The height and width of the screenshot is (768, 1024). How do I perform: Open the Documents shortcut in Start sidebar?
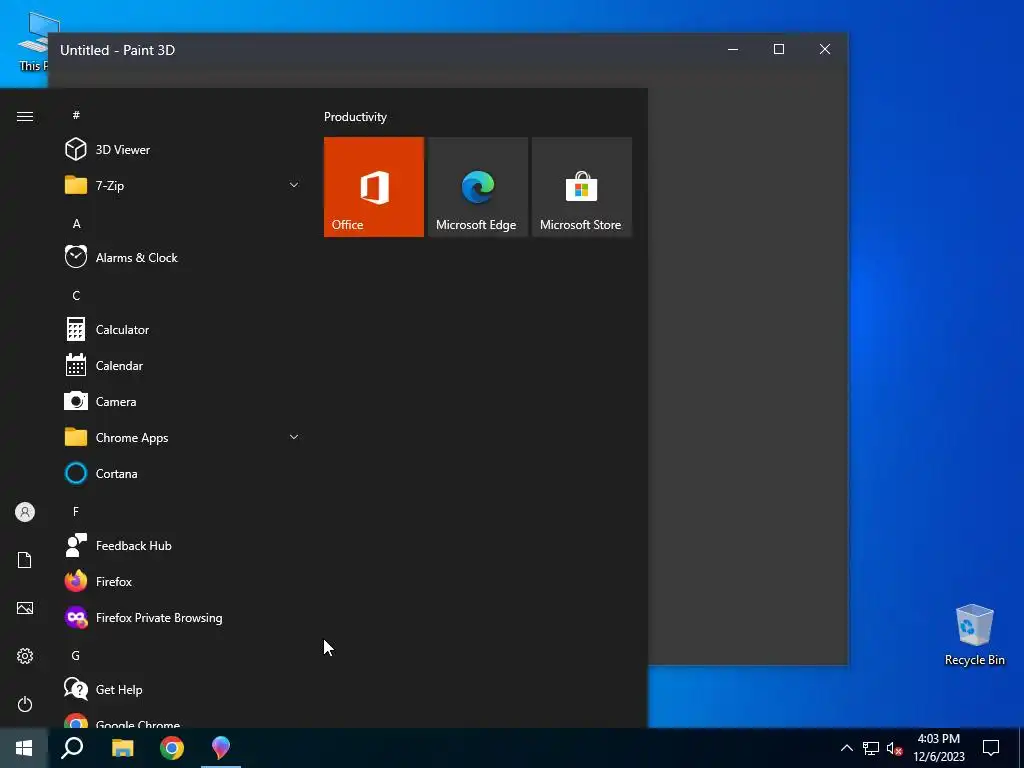click(25, 560)
